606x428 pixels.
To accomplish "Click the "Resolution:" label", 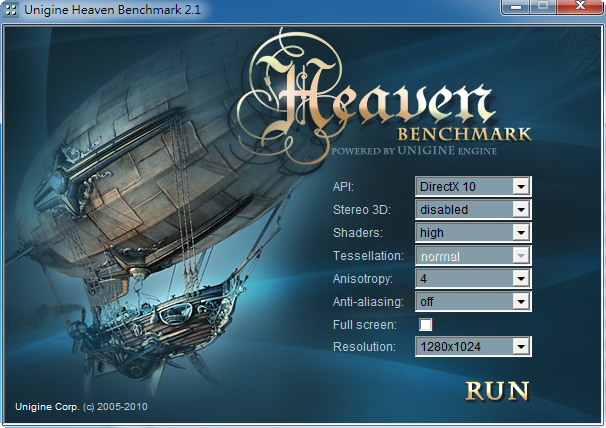I will (364, 347).
